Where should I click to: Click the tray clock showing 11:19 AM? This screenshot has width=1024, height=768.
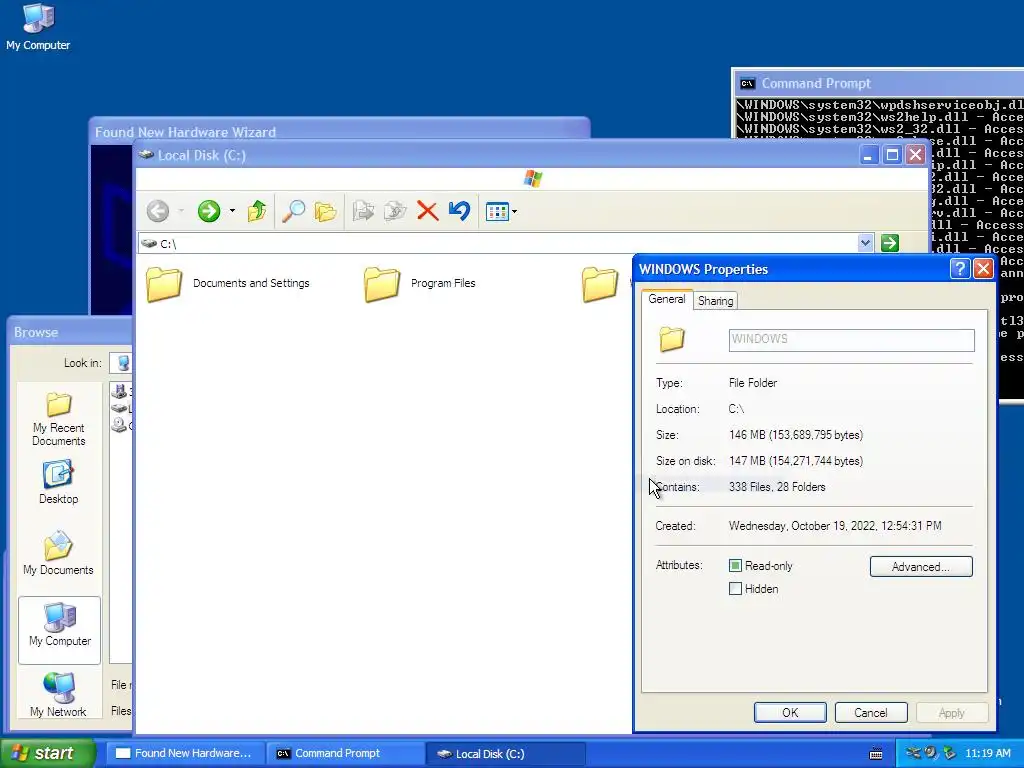(x=988, y=754)
